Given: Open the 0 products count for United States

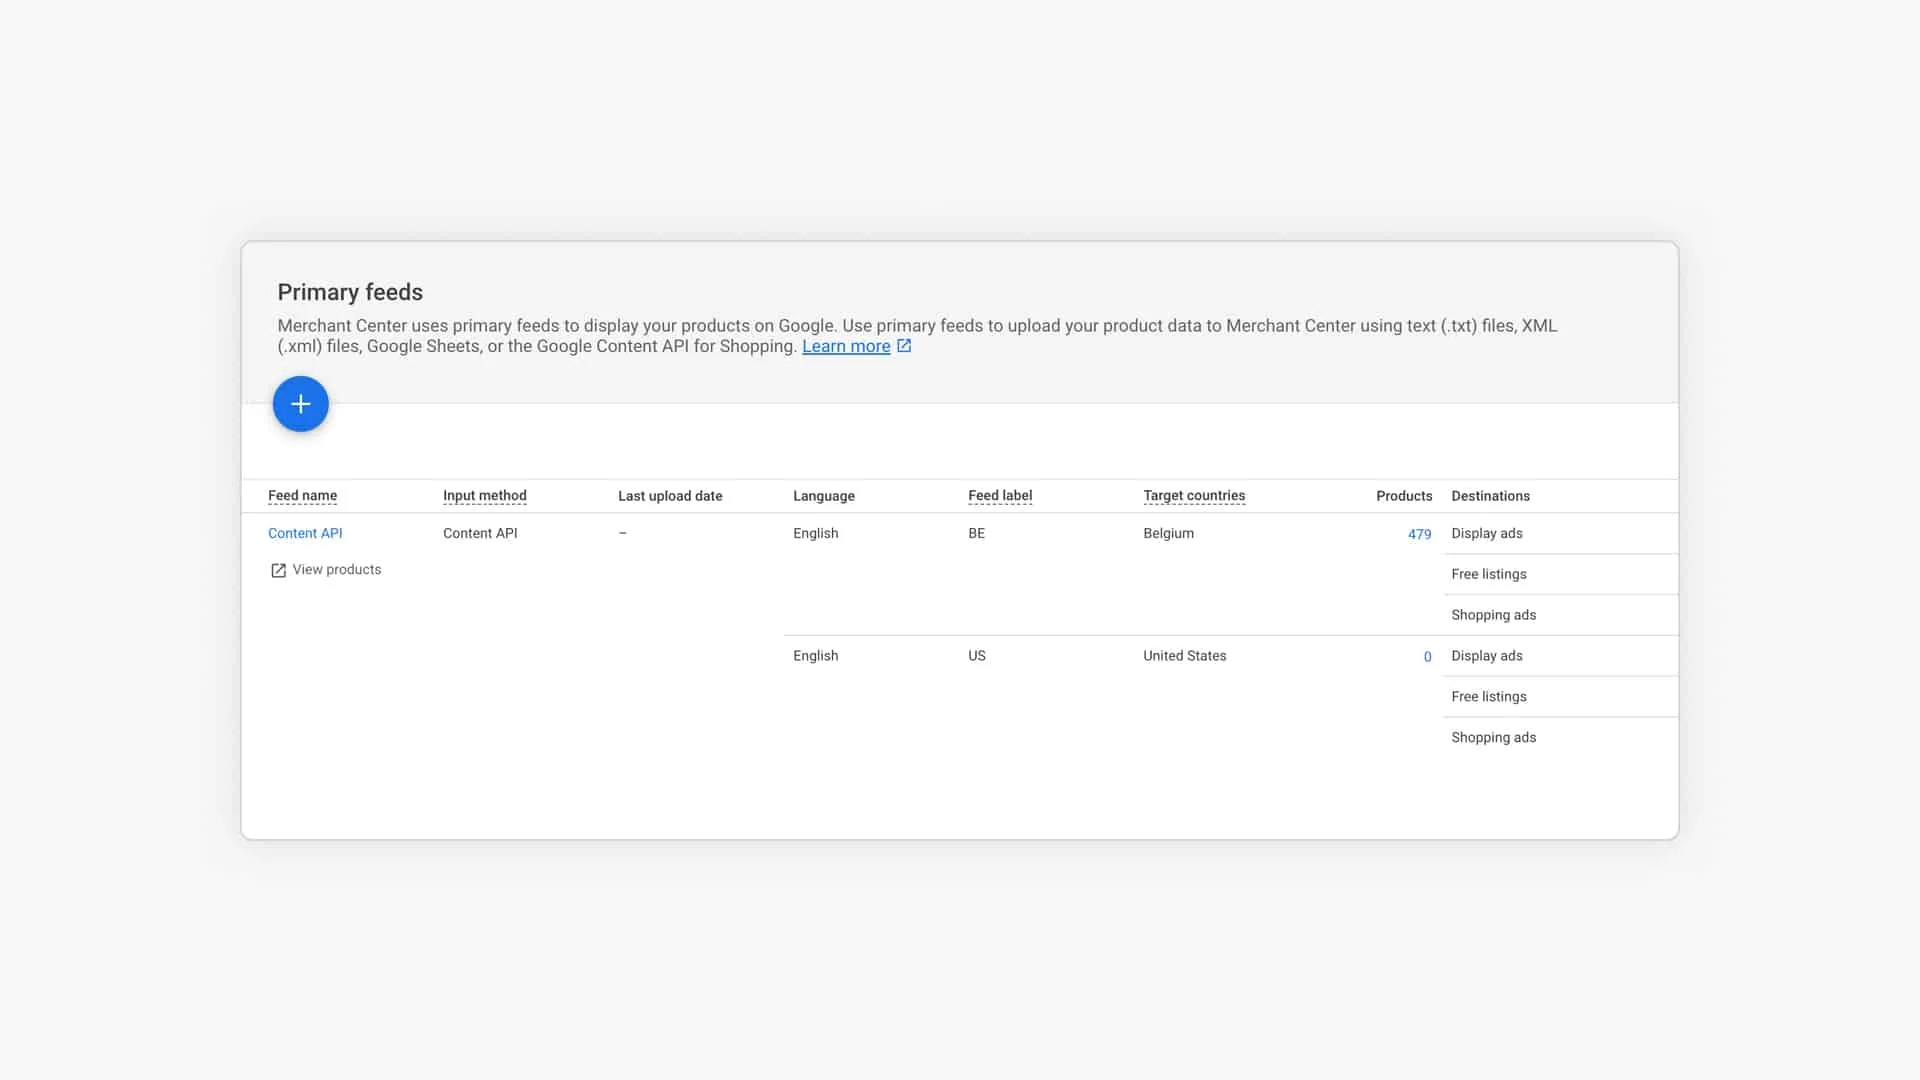Looking at the screenshot, I should (1427, 657).
